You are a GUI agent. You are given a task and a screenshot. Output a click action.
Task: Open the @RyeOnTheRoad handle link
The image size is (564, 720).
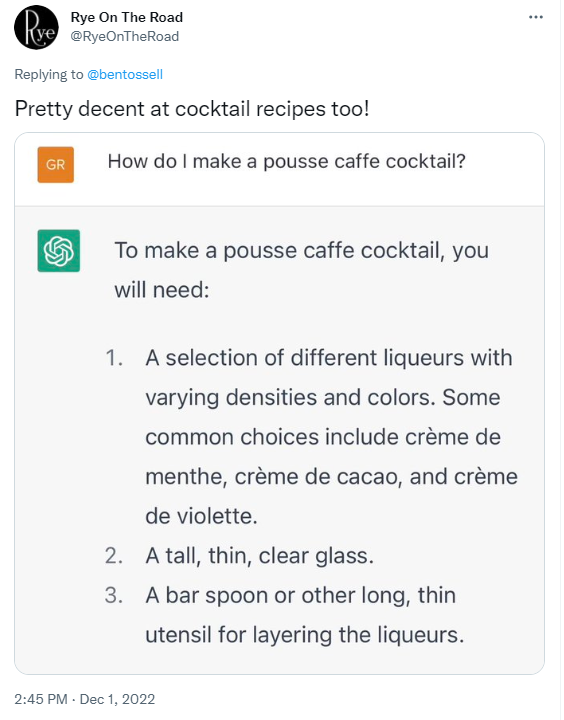pyautogui.click(x=124, y=36)
